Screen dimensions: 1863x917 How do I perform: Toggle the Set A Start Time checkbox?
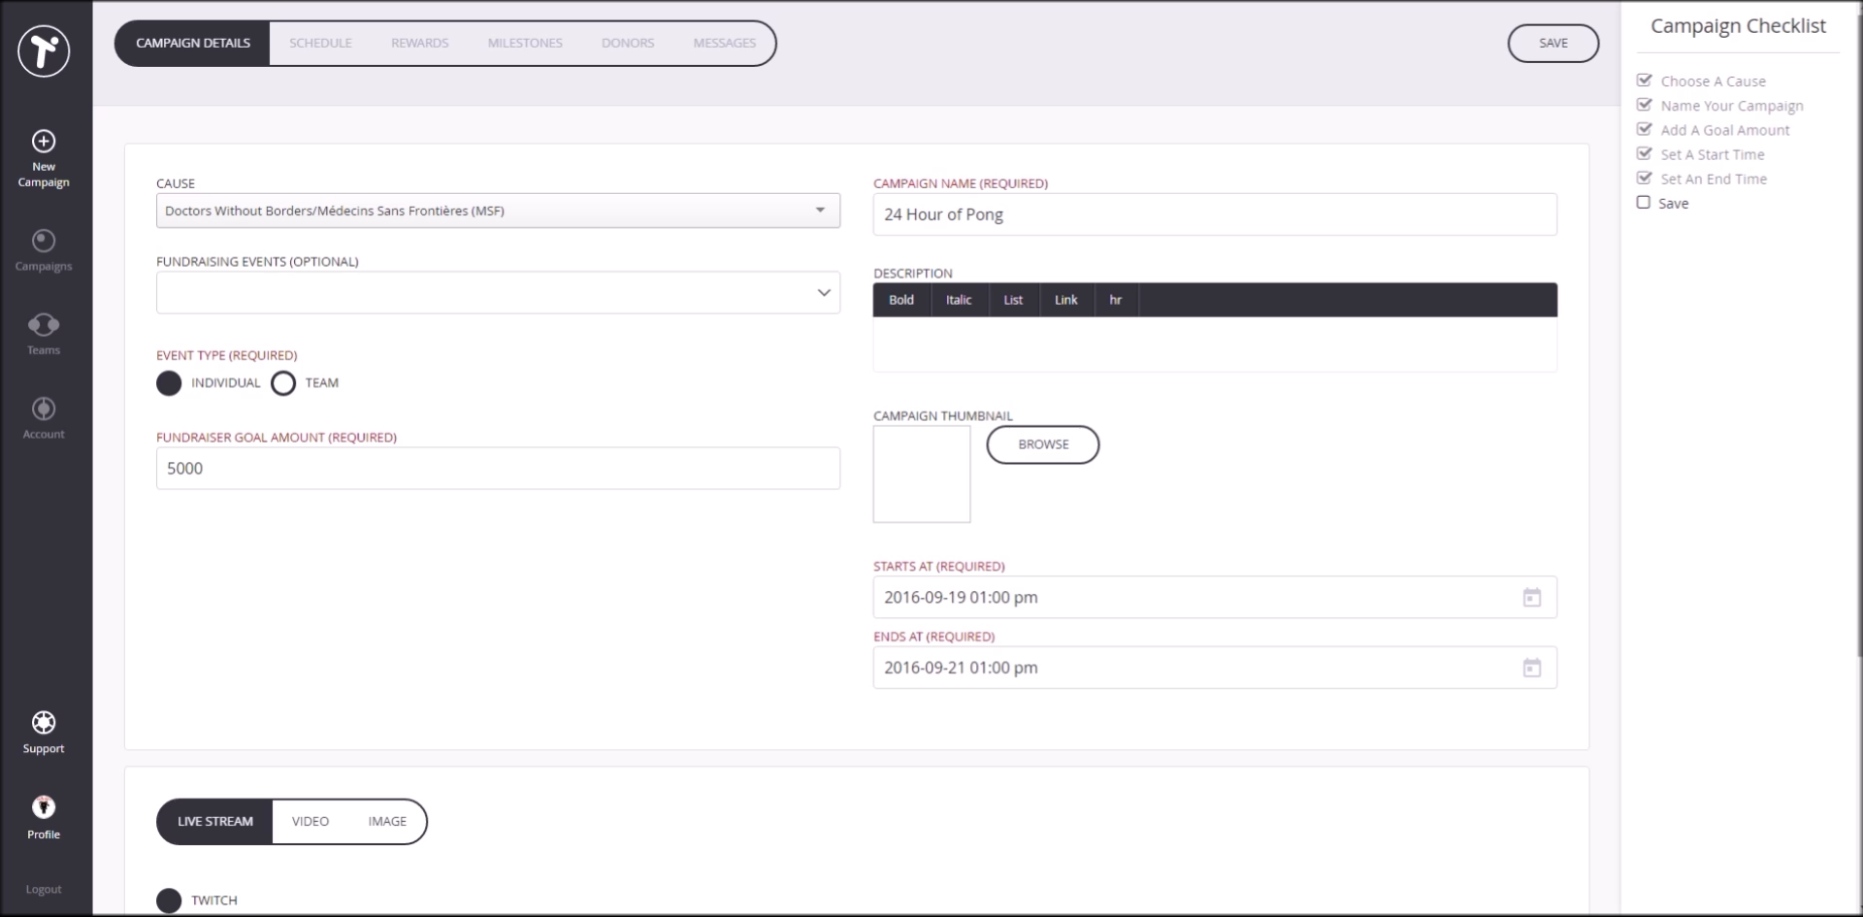click(x=1644, y=153)
